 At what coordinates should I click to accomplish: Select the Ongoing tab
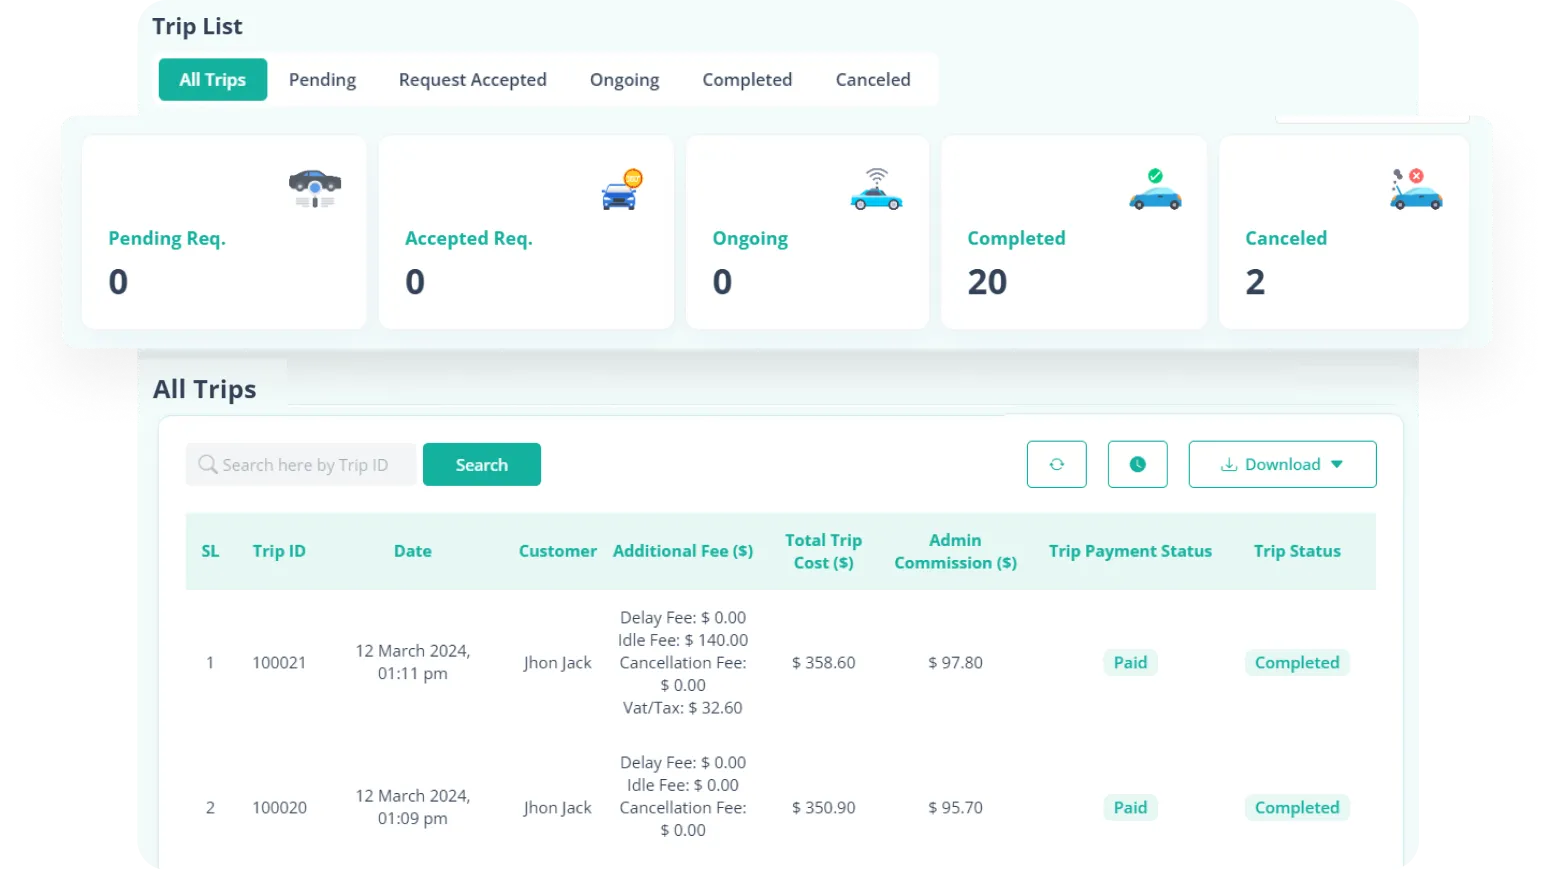pyautogui.click(x=624, y=80)
